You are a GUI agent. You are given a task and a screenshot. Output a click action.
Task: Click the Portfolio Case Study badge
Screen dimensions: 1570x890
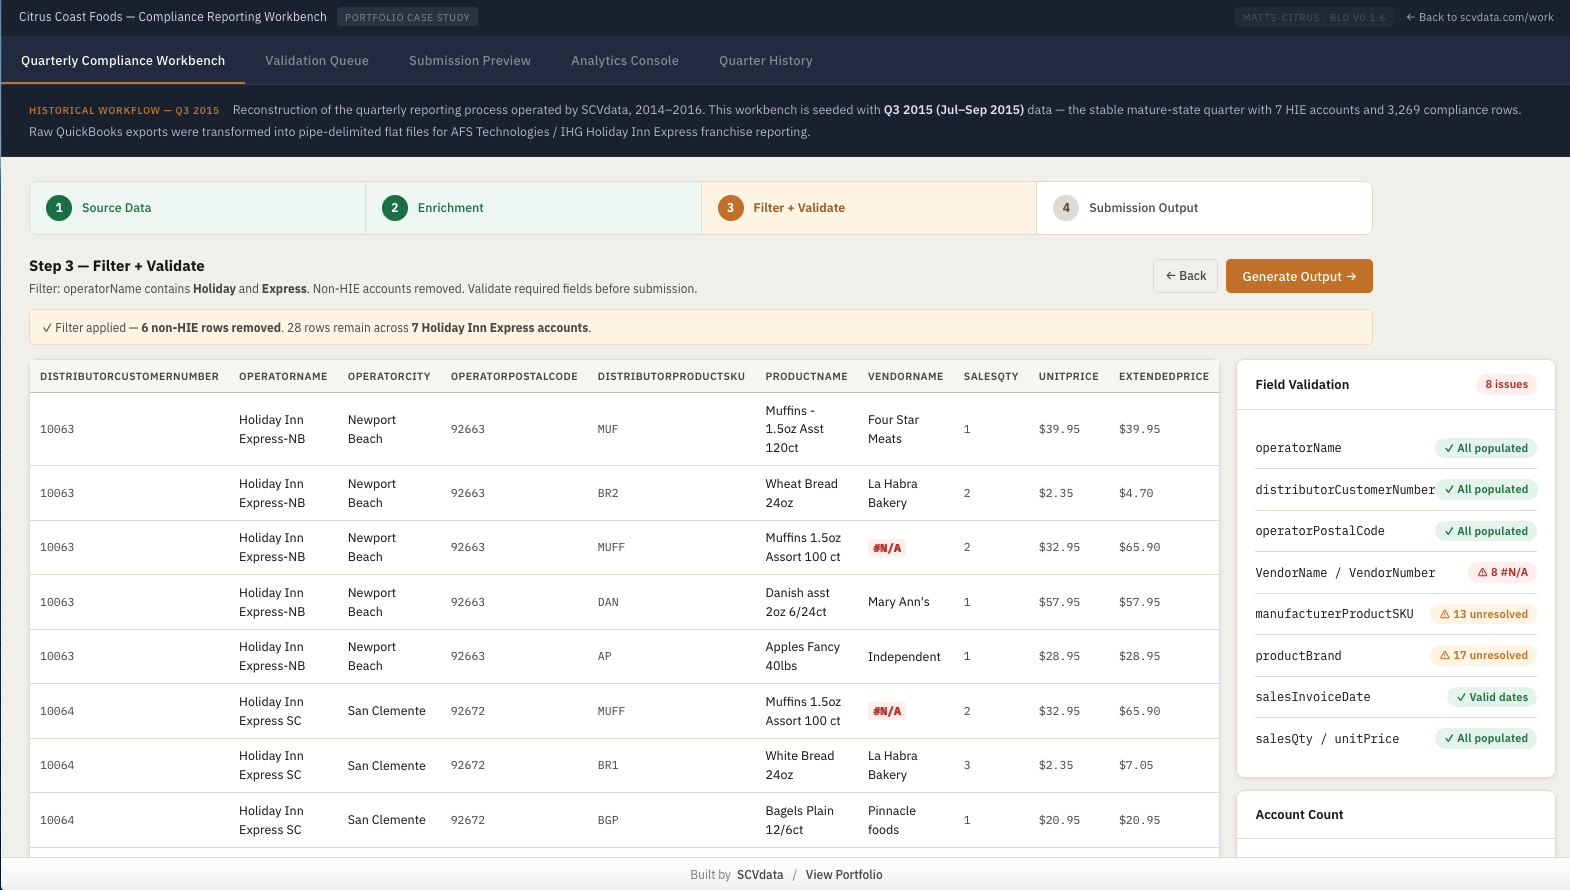(408, 17)
